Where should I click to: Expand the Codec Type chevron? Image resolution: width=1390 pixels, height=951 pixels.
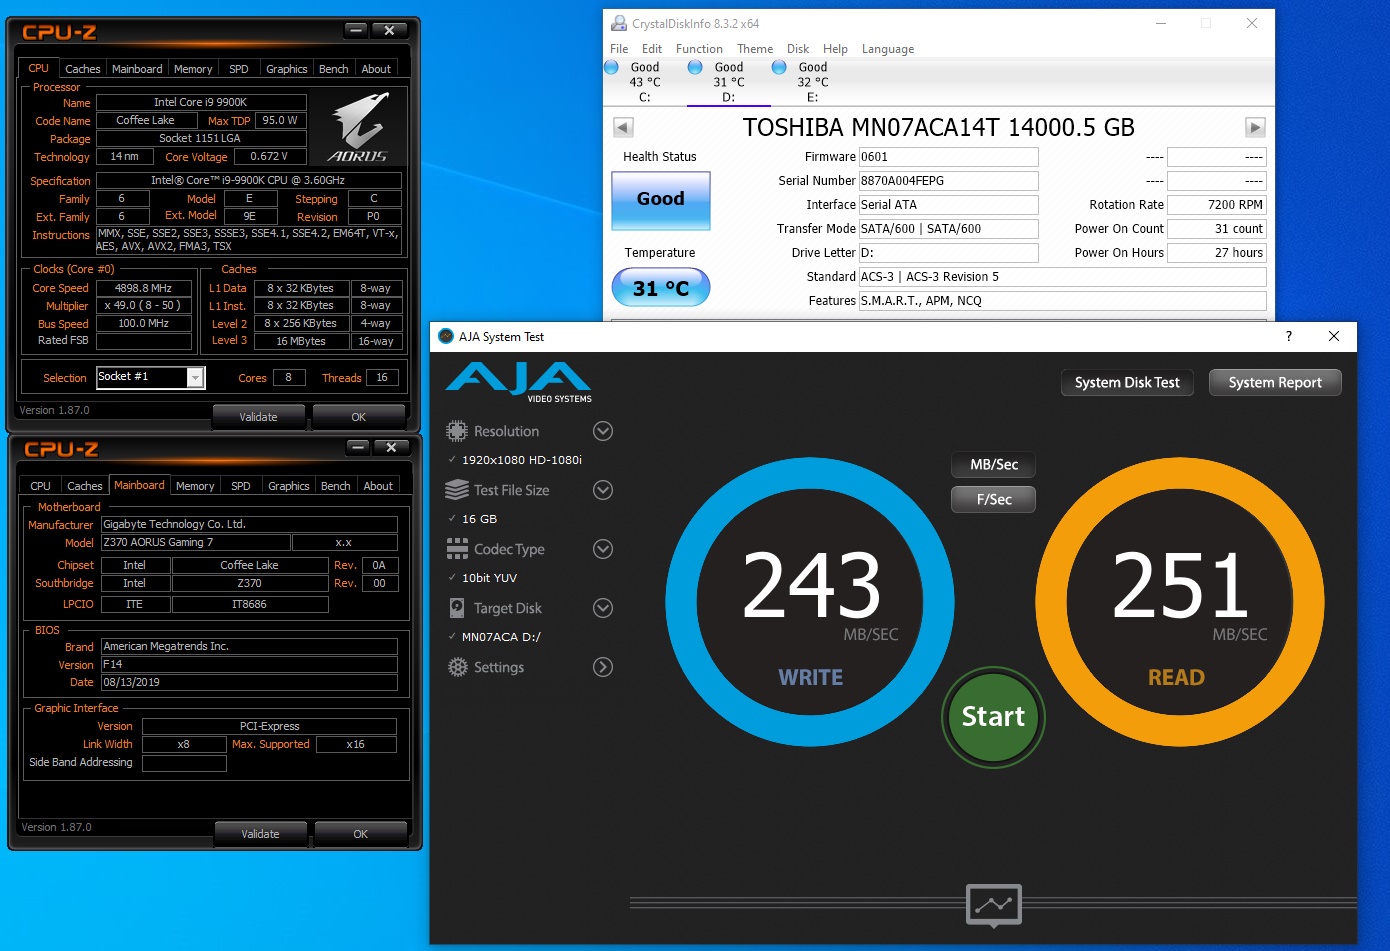tap(602, 549)
